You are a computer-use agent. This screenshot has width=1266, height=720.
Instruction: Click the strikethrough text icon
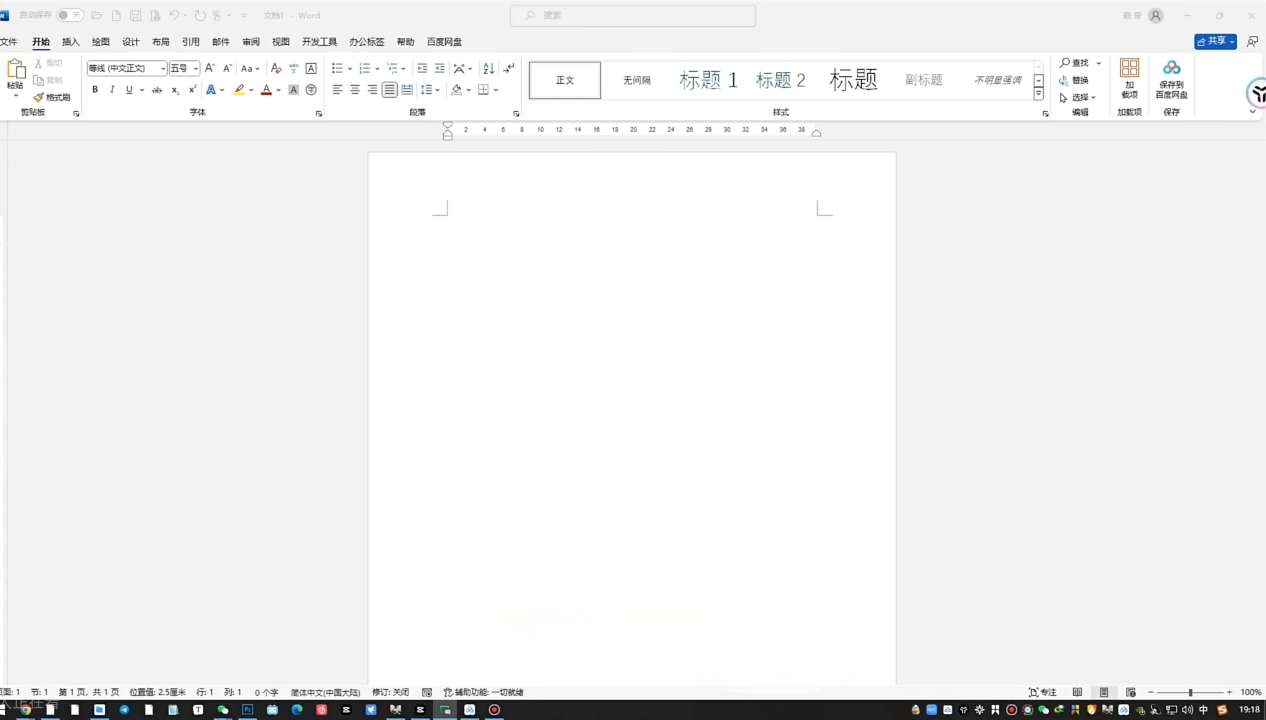tap(157, 90)
